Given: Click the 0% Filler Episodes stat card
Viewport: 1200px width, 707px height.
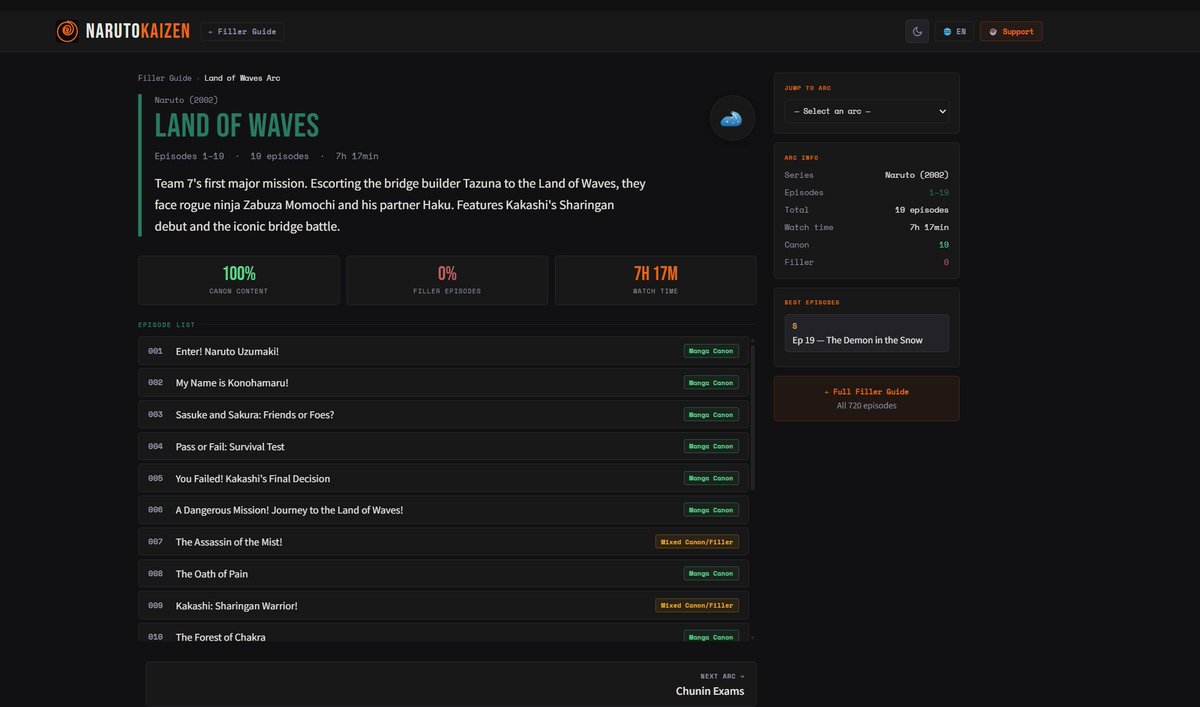Looking at the screenshot, I should tap(447, 280).
